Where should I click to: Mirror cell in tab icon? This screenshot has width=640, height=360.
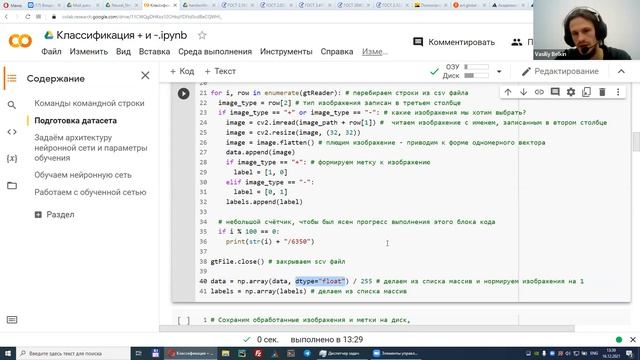(x=587, y=92)
